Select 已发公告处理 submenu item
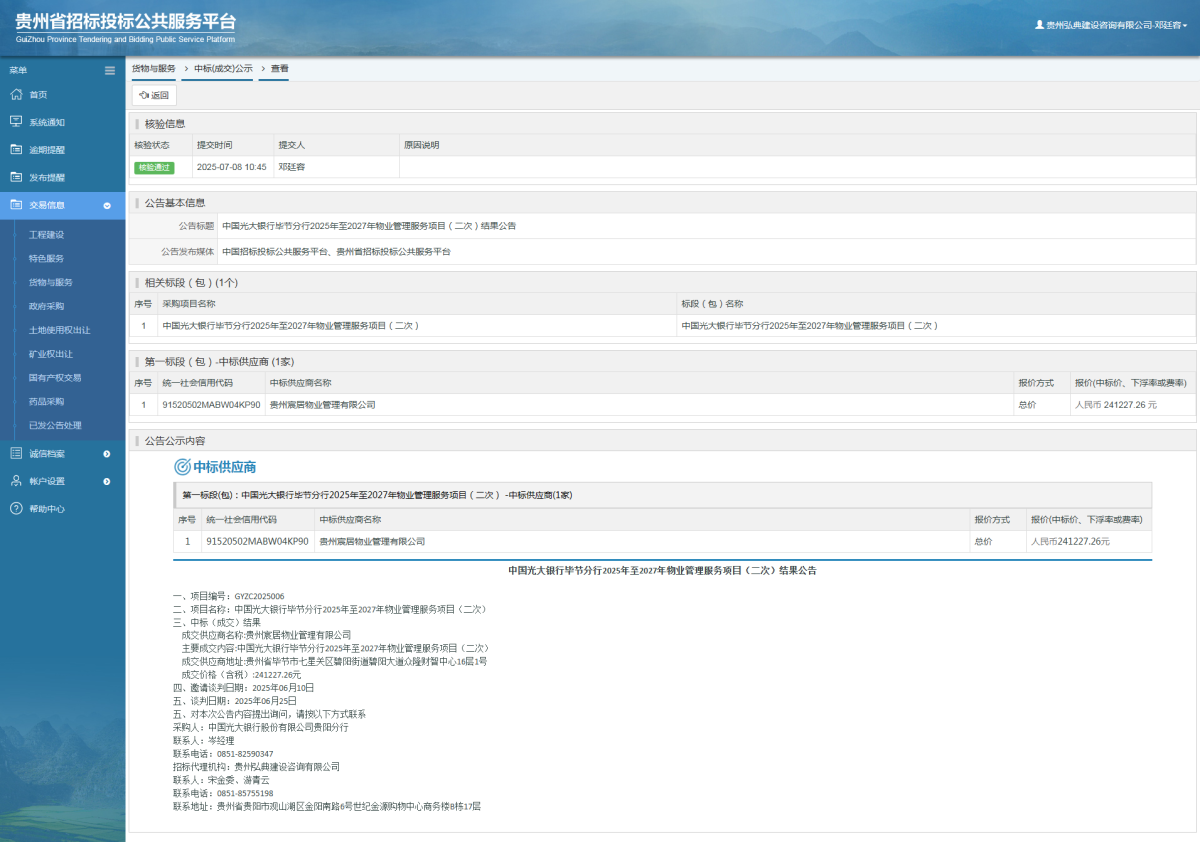1200x842 pixels. 55,425
